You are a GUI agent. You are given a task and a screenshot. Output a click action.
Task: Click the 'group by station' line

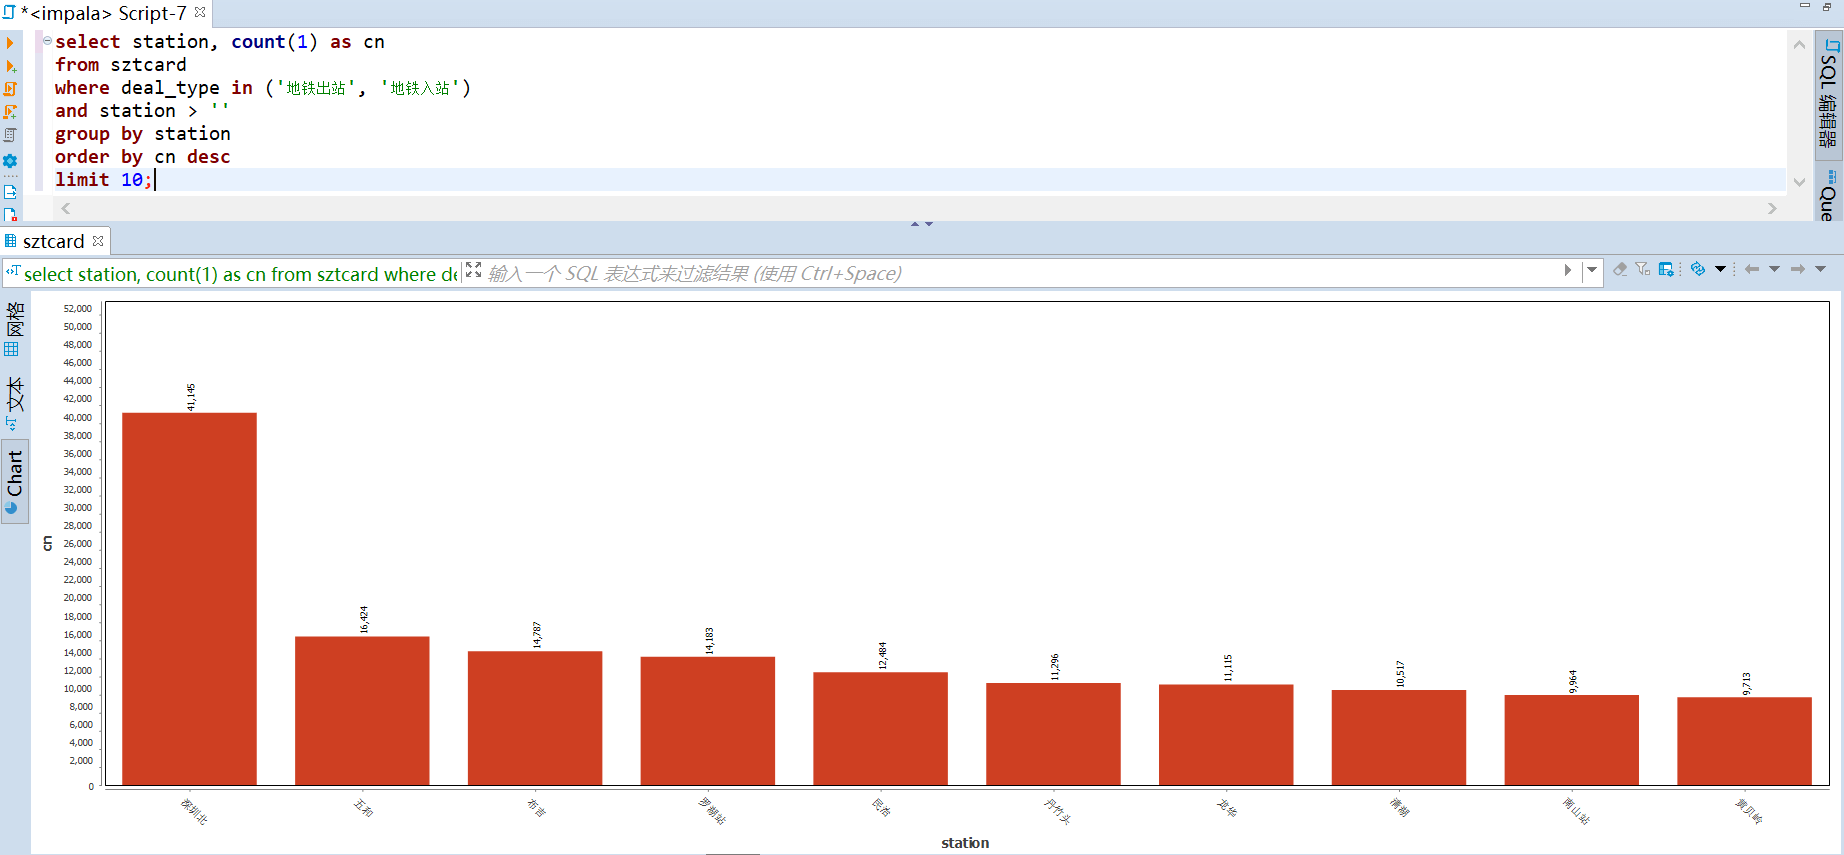coord(142,134)
